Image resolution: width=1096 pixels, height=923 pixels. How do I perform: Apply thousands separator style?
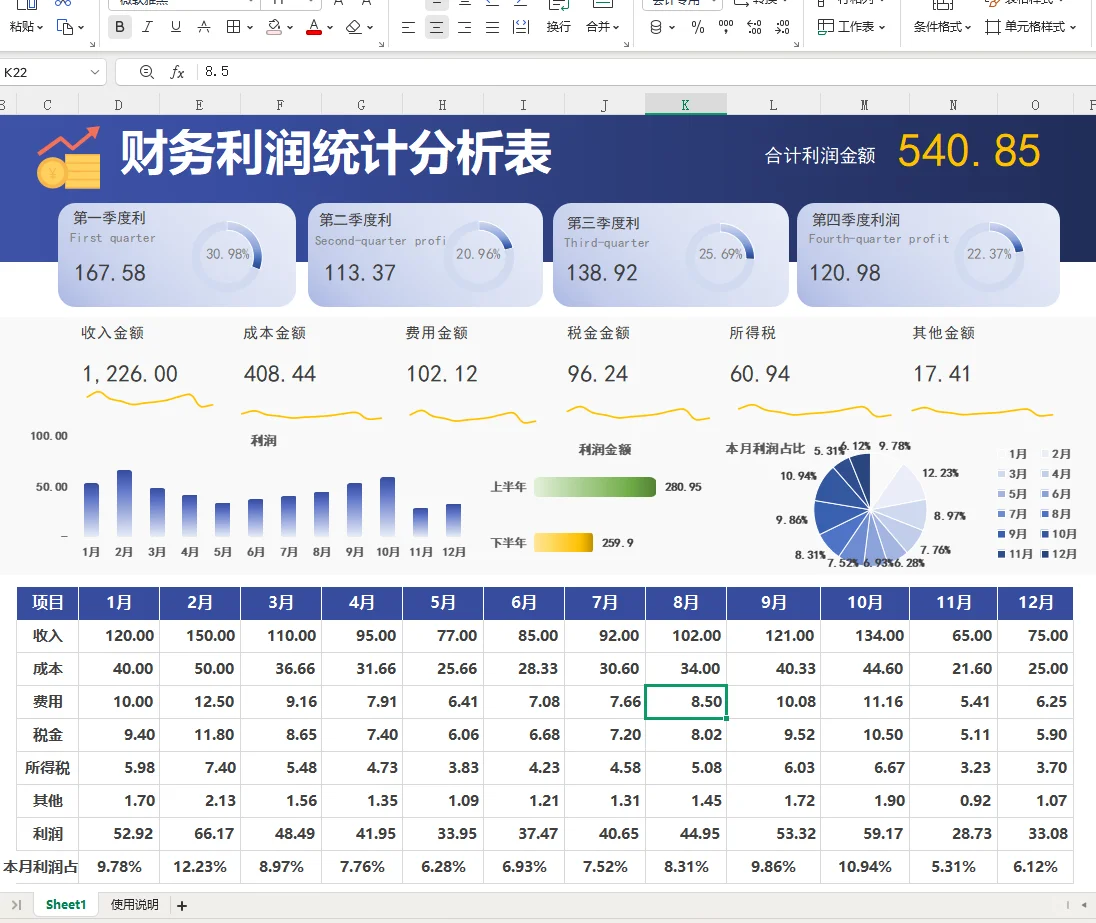tap(726, 27)
